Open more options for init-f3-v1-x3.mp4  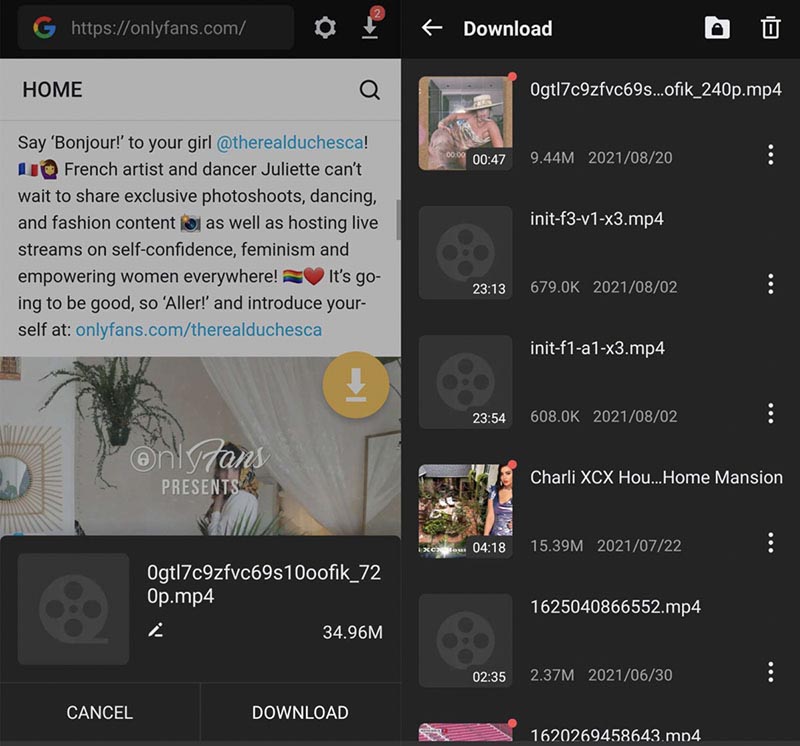770,284
